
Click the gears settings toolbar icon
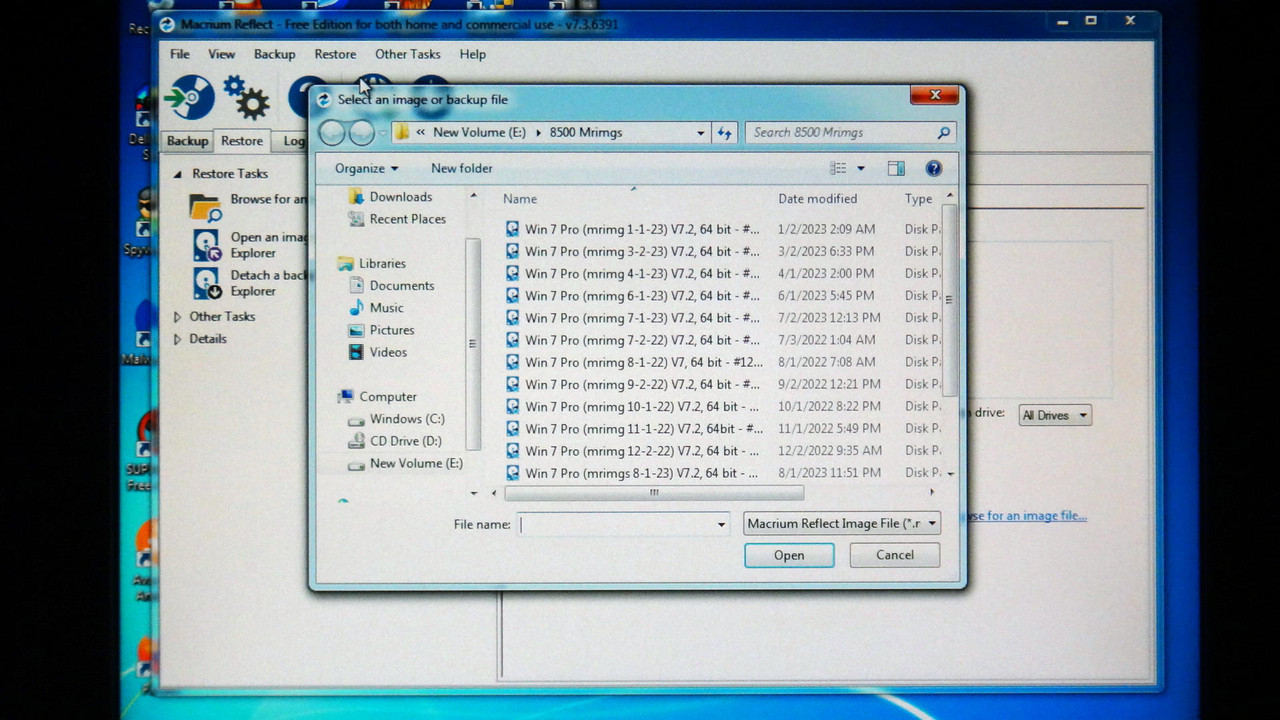tap(247, 97)
